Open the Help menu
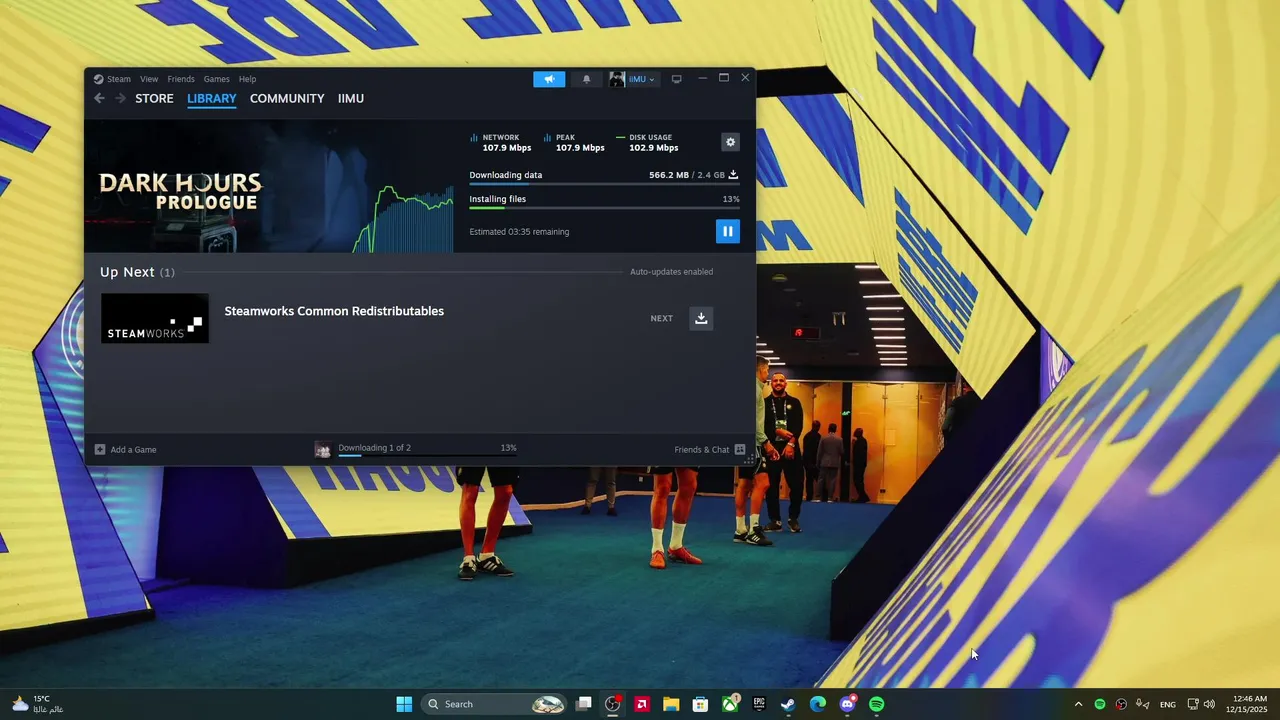This screenshot has height=720, width=1280. tap(247, 79)
